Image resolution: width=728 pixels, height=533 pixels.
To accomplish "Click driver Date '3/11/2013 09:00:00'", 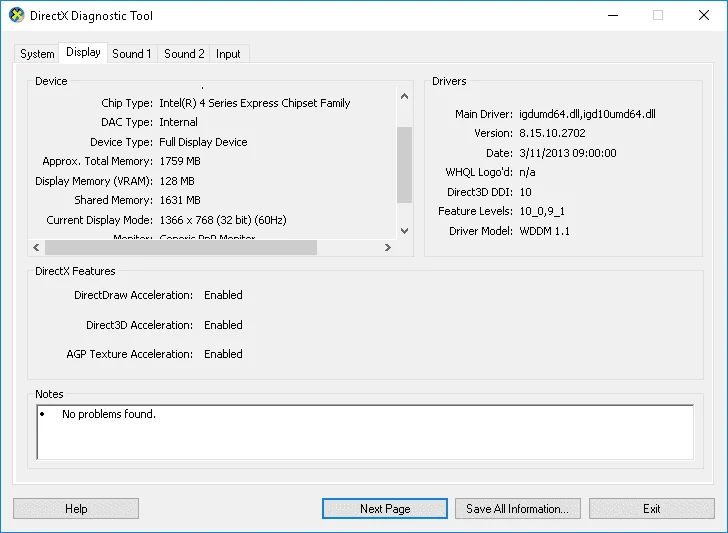I will (x=567, y=153).
